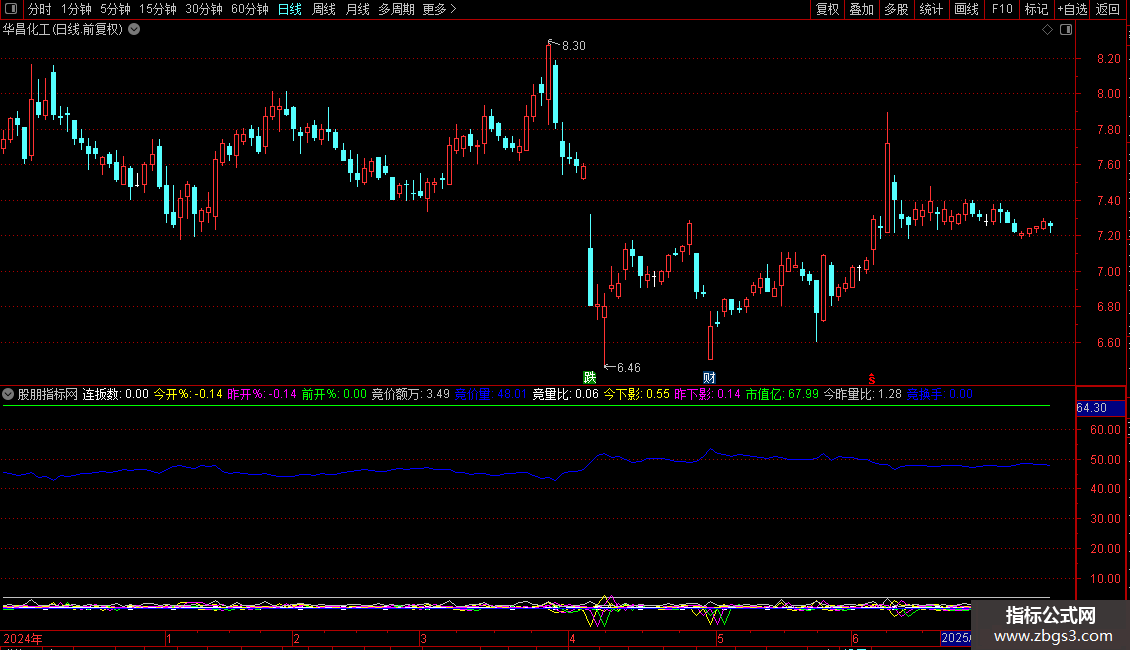
Task: Click the red $ marker on chart
Action: (x=871, y=379)
